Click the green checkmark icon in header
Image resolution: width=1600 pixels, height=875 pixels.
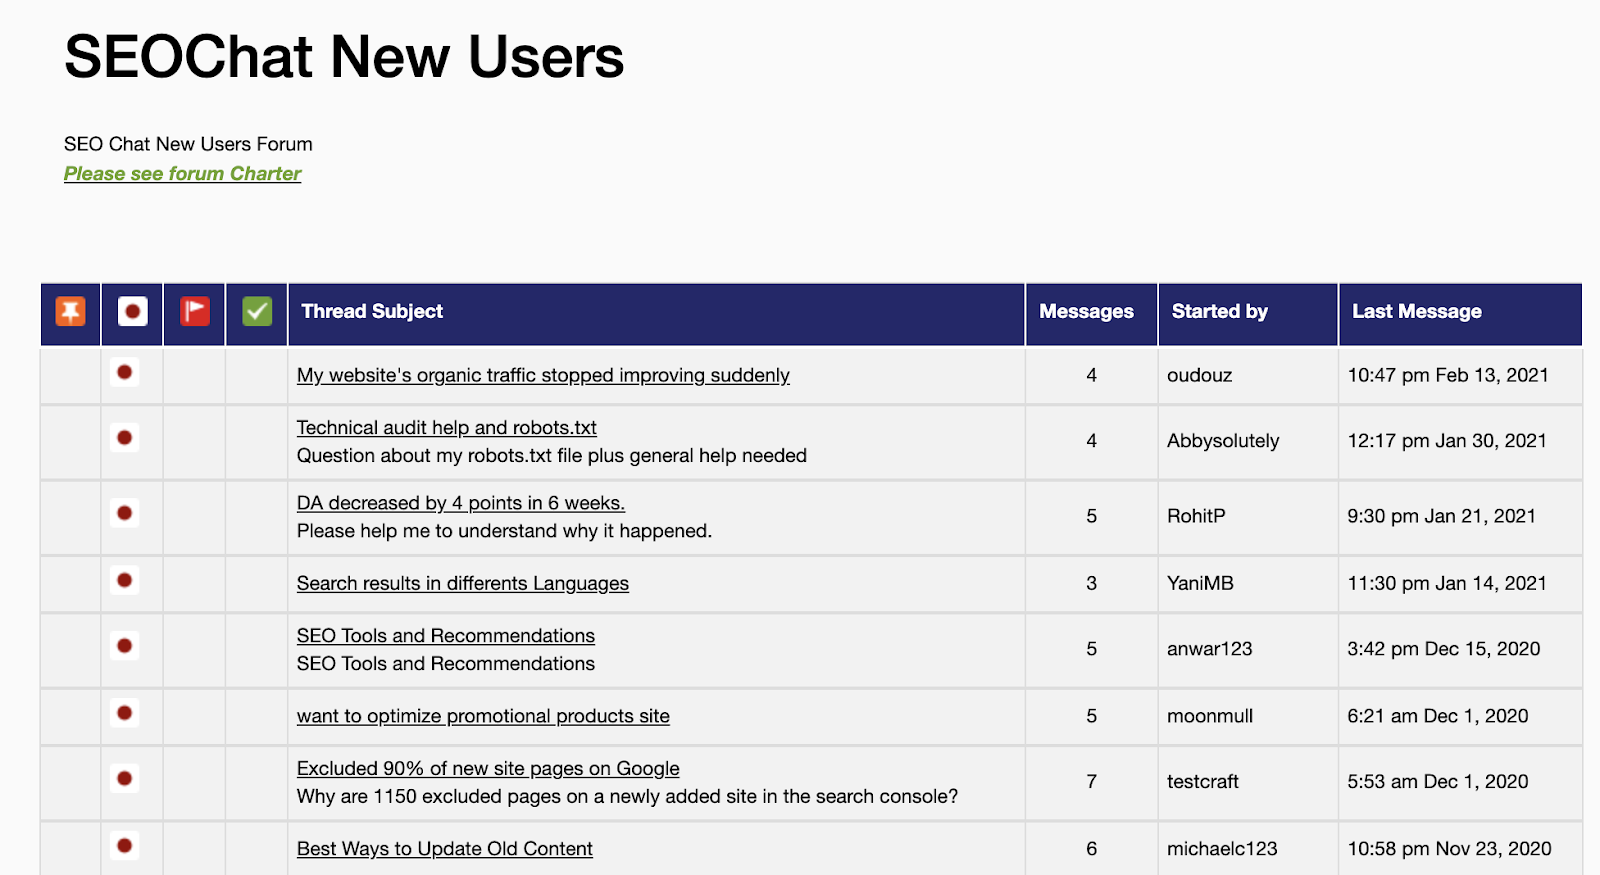click(x=257, y=312)
